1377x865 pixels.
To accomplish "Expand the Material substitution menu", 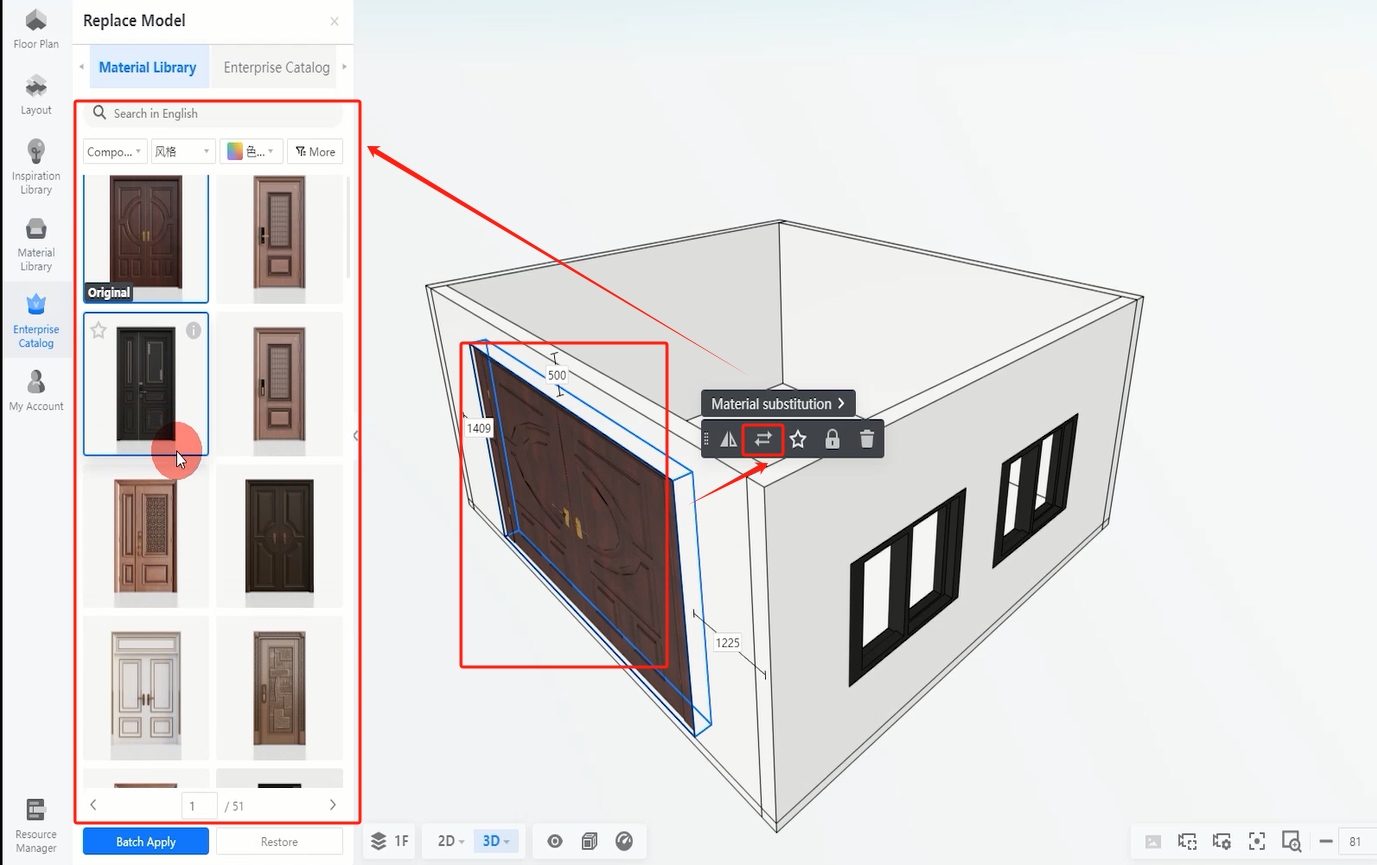I will pyautogui.click(x=778, y=404).
